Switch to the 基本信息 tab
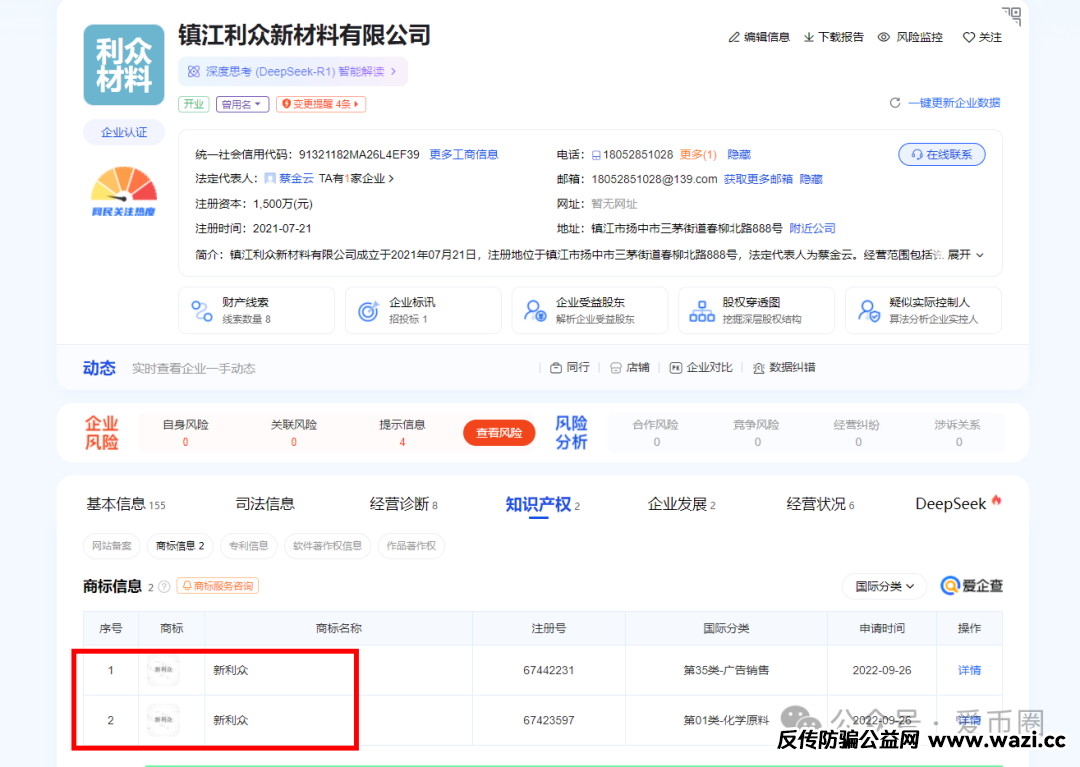The image size is (1080, 767). tap(125, 504)
